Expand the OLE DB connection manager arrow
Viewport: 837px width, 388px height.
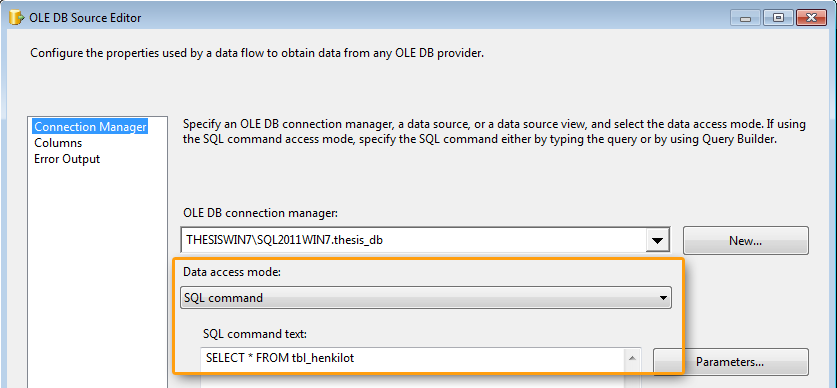(x=658, y=241)
